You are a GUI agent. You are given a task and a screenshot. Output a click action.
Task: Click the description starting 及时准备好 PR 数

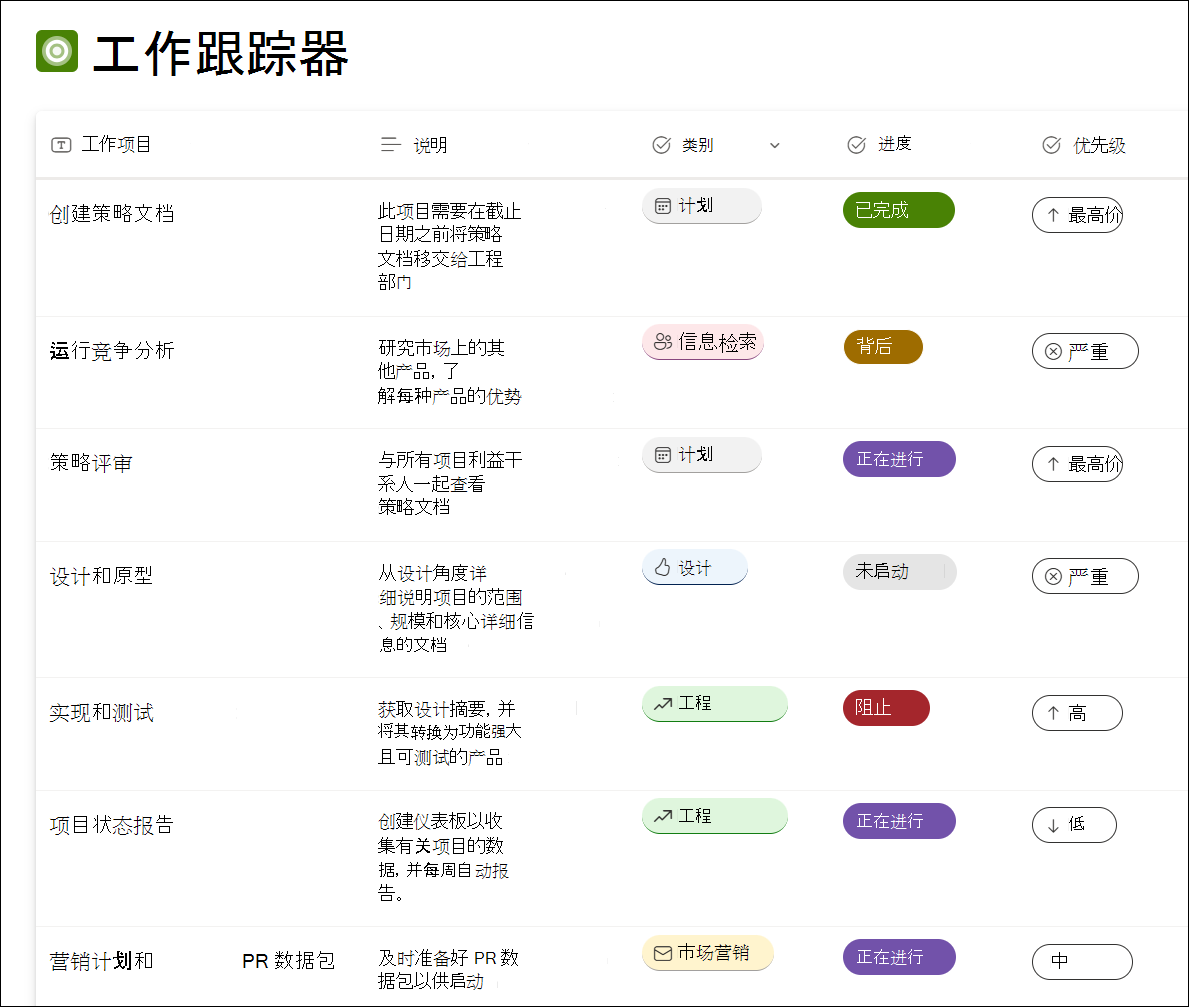pos(448,969)
